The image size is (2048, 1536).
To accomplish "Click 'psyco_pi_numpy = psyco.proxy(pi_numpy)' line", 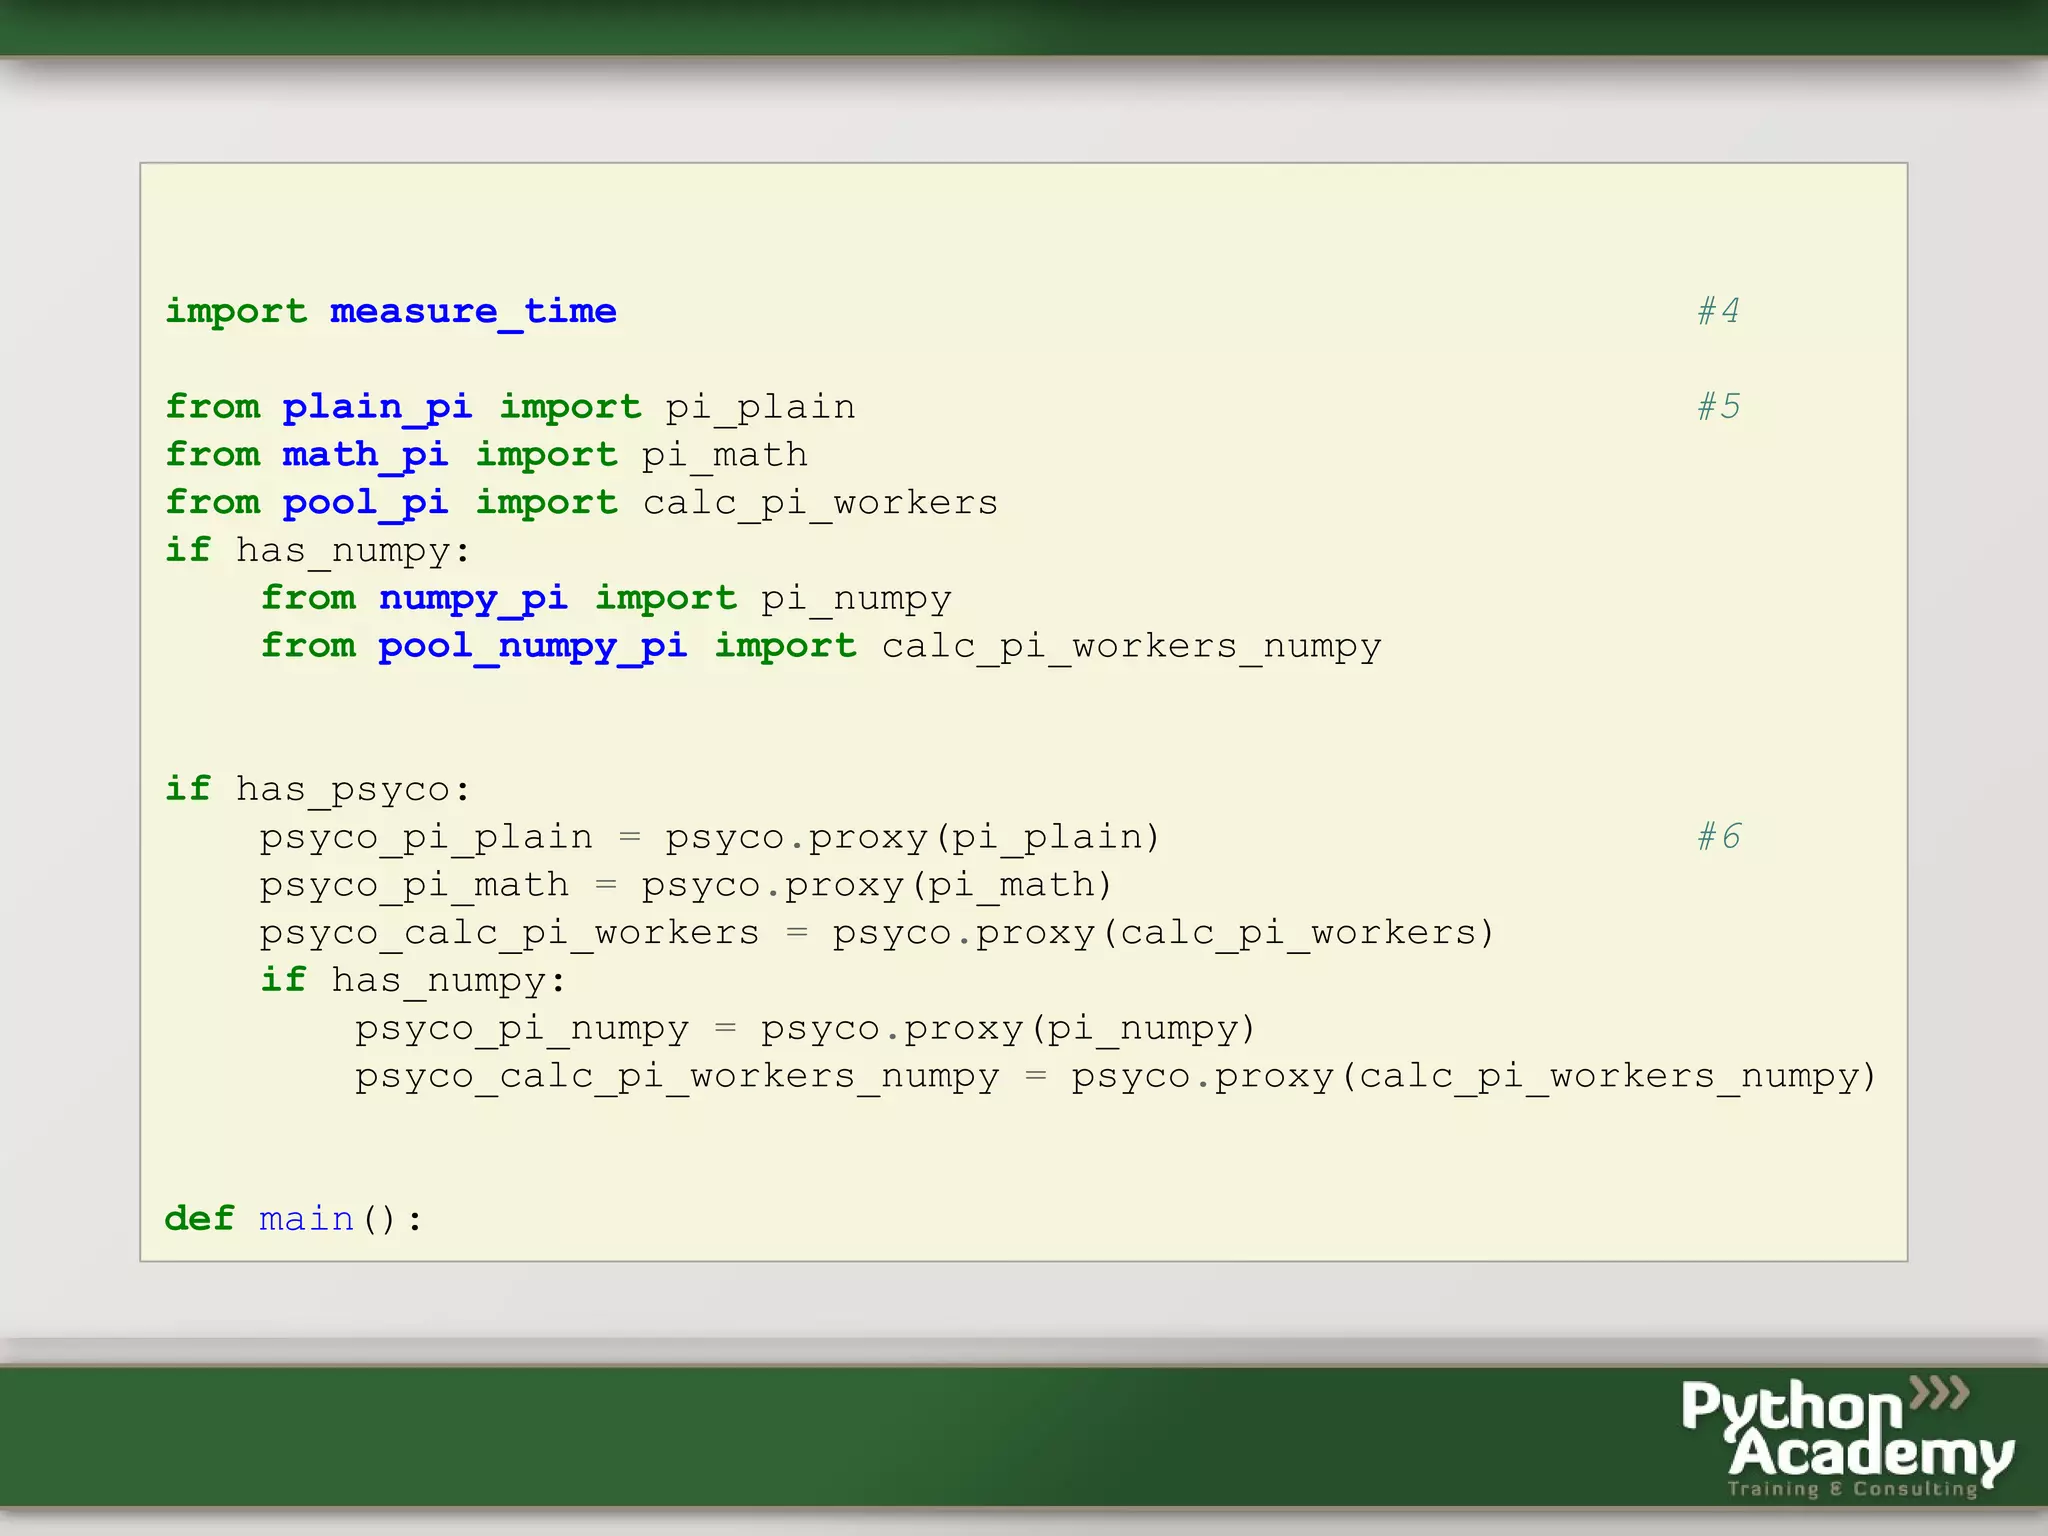I will 805,1029.
